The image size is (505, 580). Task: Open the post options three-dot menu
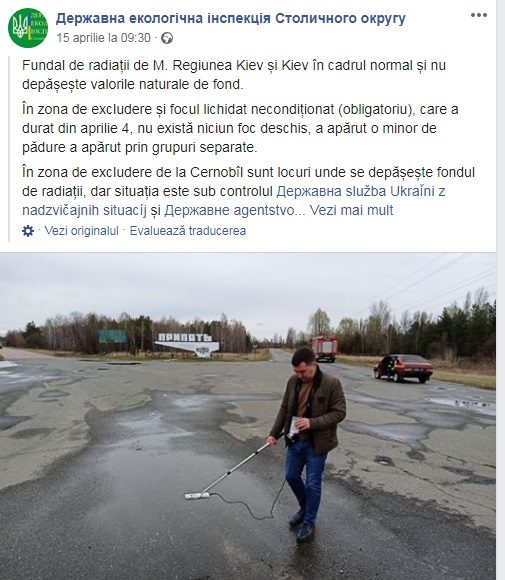[479, 15]
